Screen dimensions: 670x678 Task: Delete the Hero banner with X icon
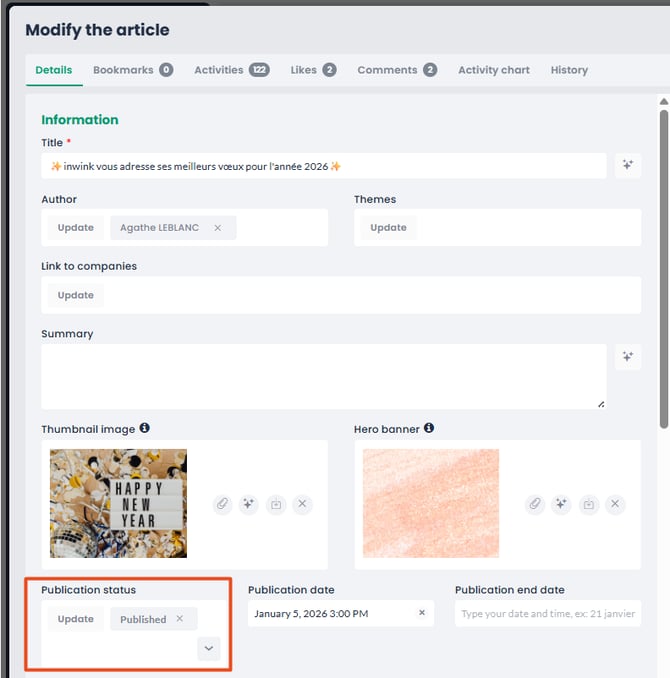[615, 504]
